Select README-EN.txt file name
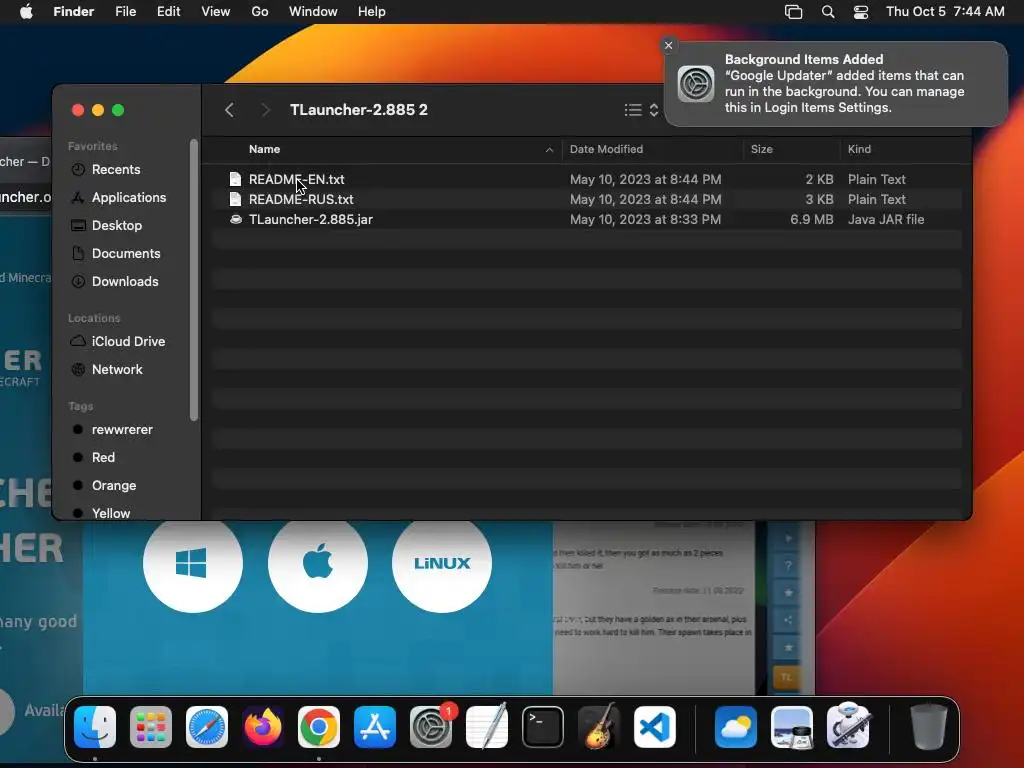This screenshot has height=768, width=1024. coord(296,179)
